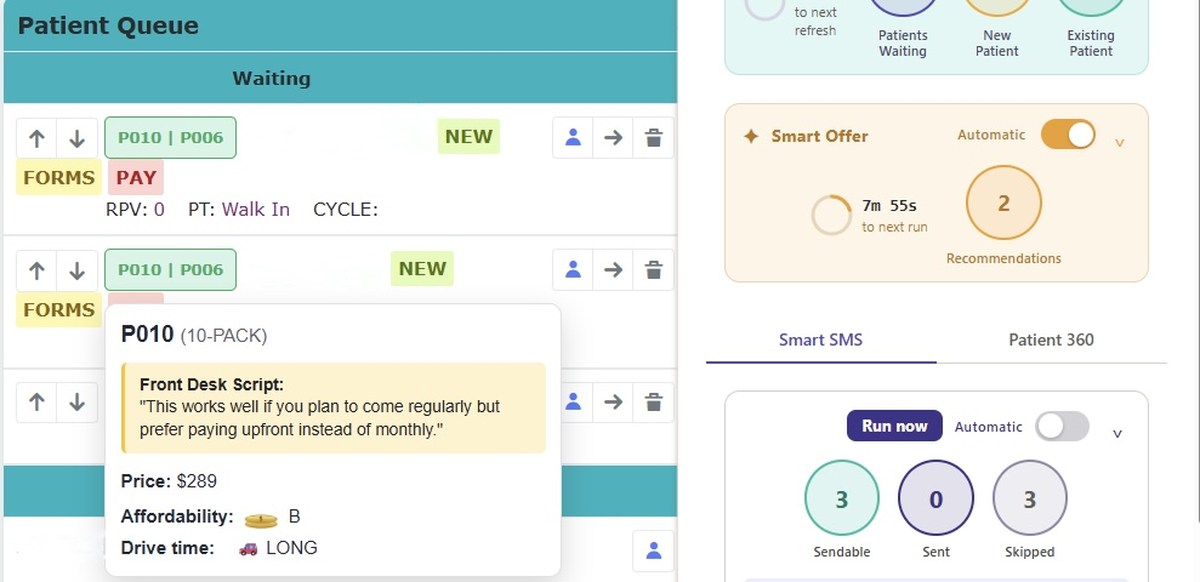
Task: Click New Patient label
Action: point(997,43)
